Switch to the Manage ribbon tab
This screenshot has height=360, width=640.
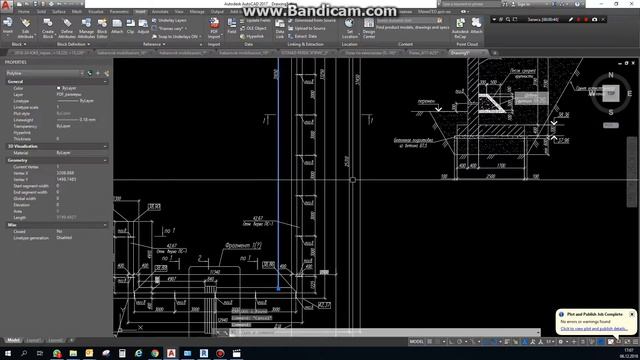[197, 12]
